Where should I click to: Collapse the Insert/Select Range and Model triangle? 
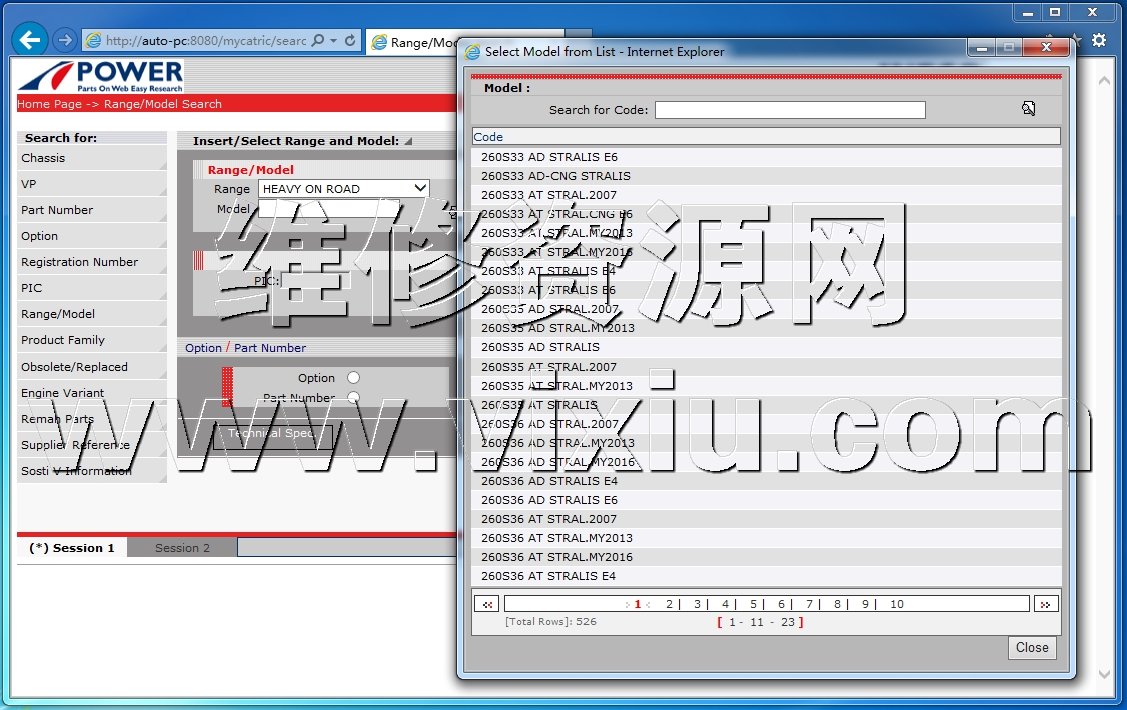coord(408,141)
